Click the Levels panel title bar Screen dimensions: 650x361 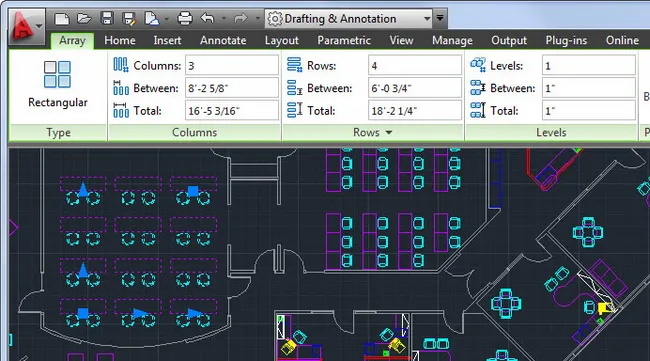point(551,133)
